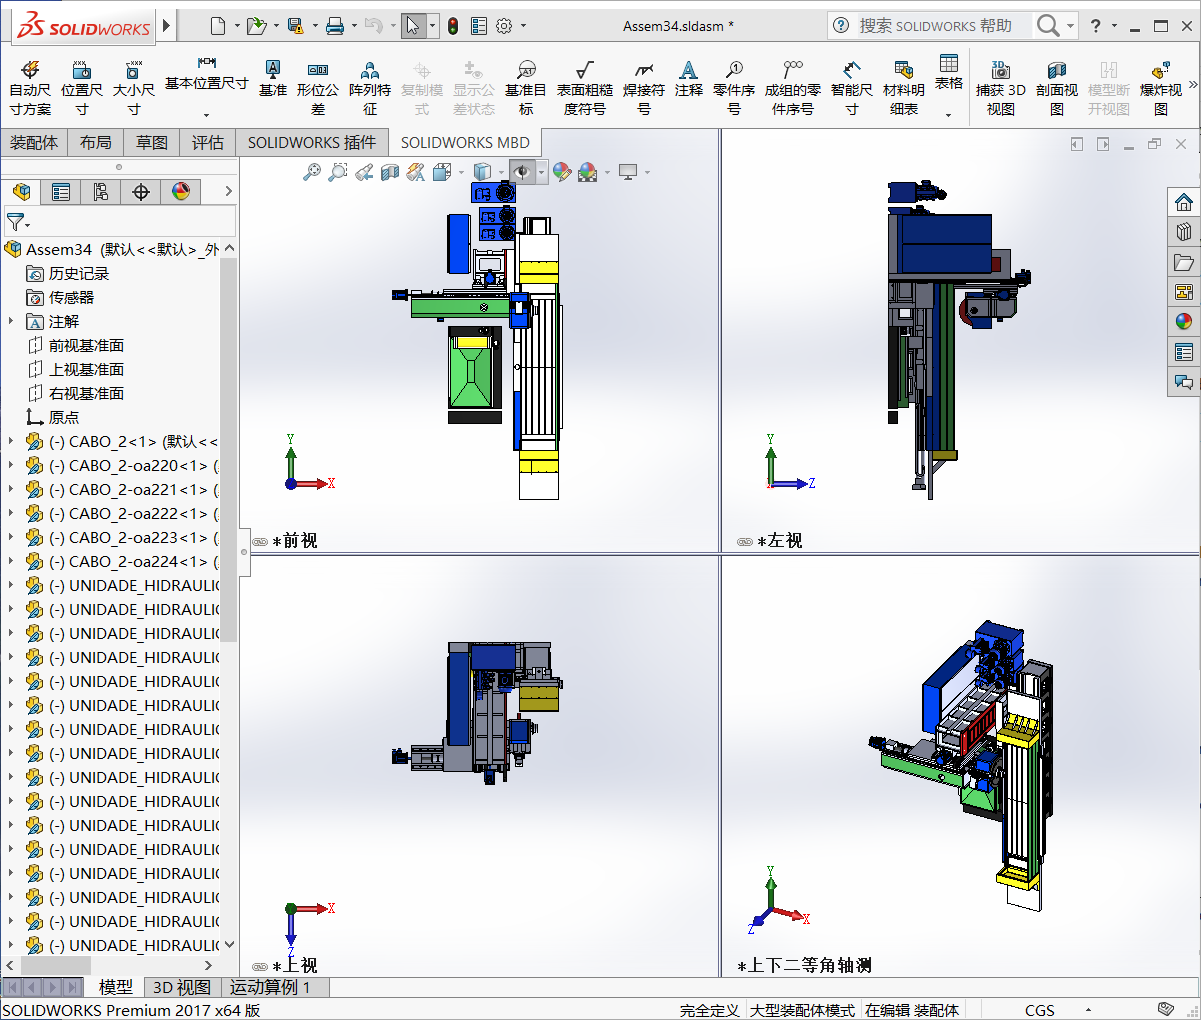The height and width of the screenshot is (1020, 1201).
Task: Click the Auto Dimension Scheme (自动尺寸方案) tool
Action: click(x=30, y=87)
